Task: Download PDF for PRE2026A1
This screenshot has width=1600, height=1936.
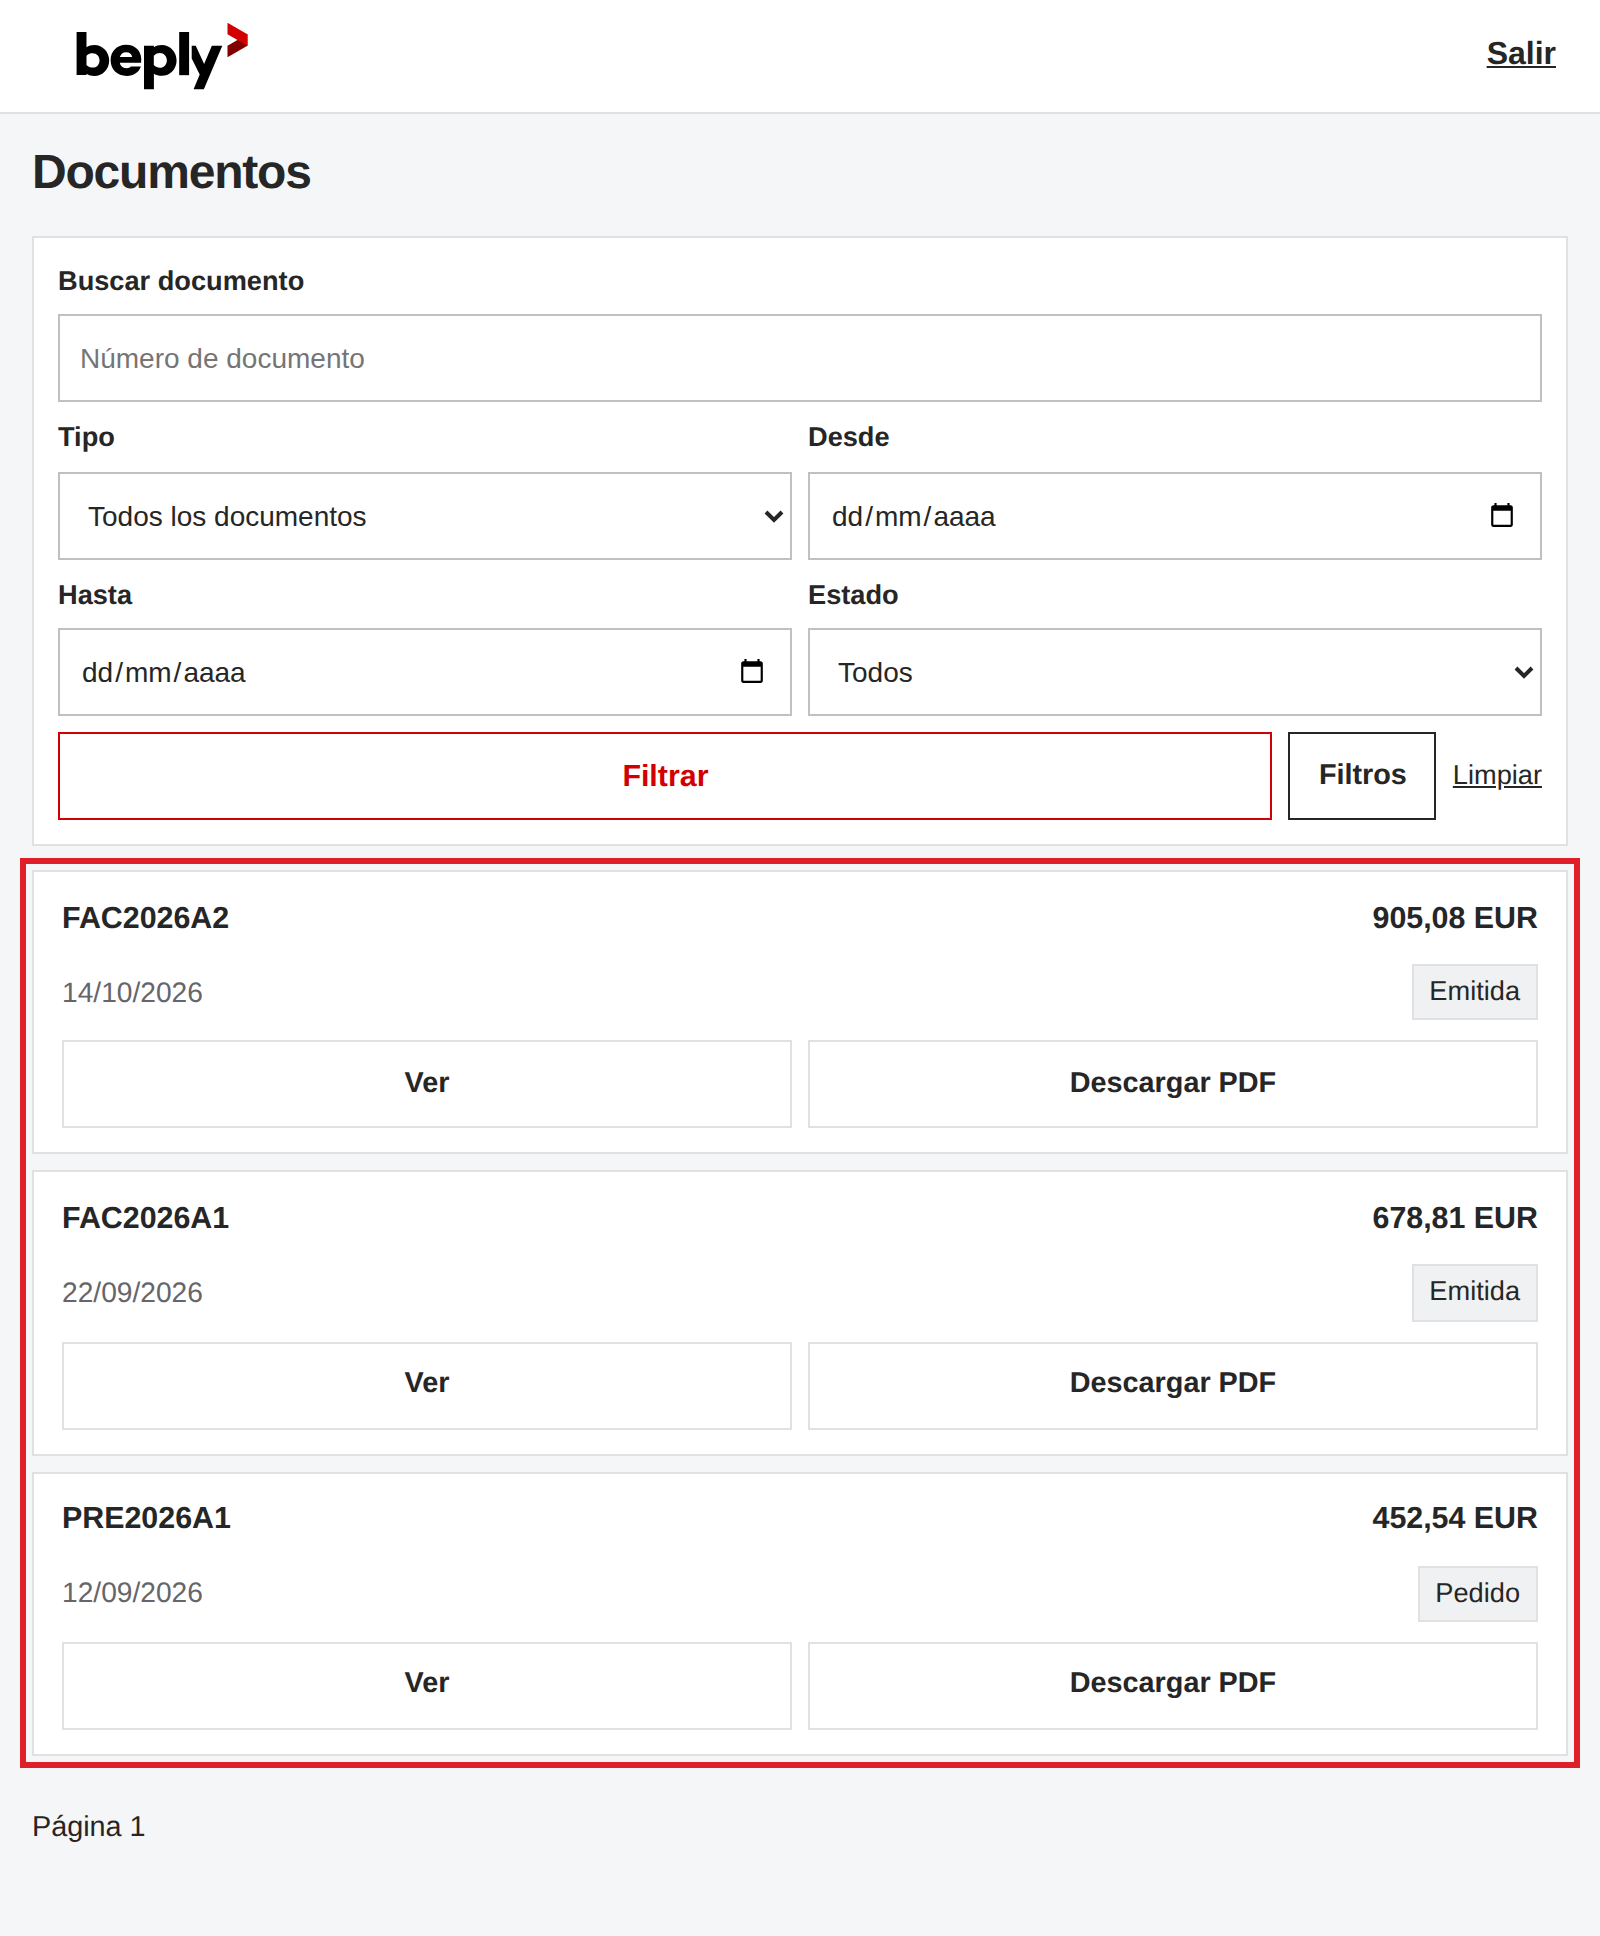Action: click(x=1173, y=1686)
